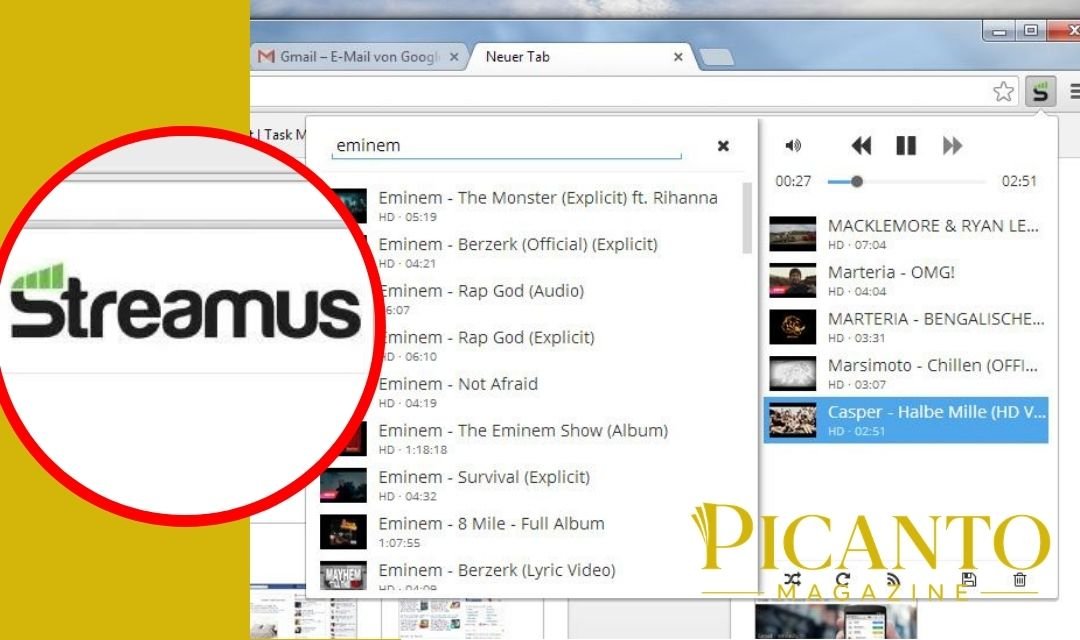Click Casper - Halbe Mille thumbnail

click(x=793, y=420)
